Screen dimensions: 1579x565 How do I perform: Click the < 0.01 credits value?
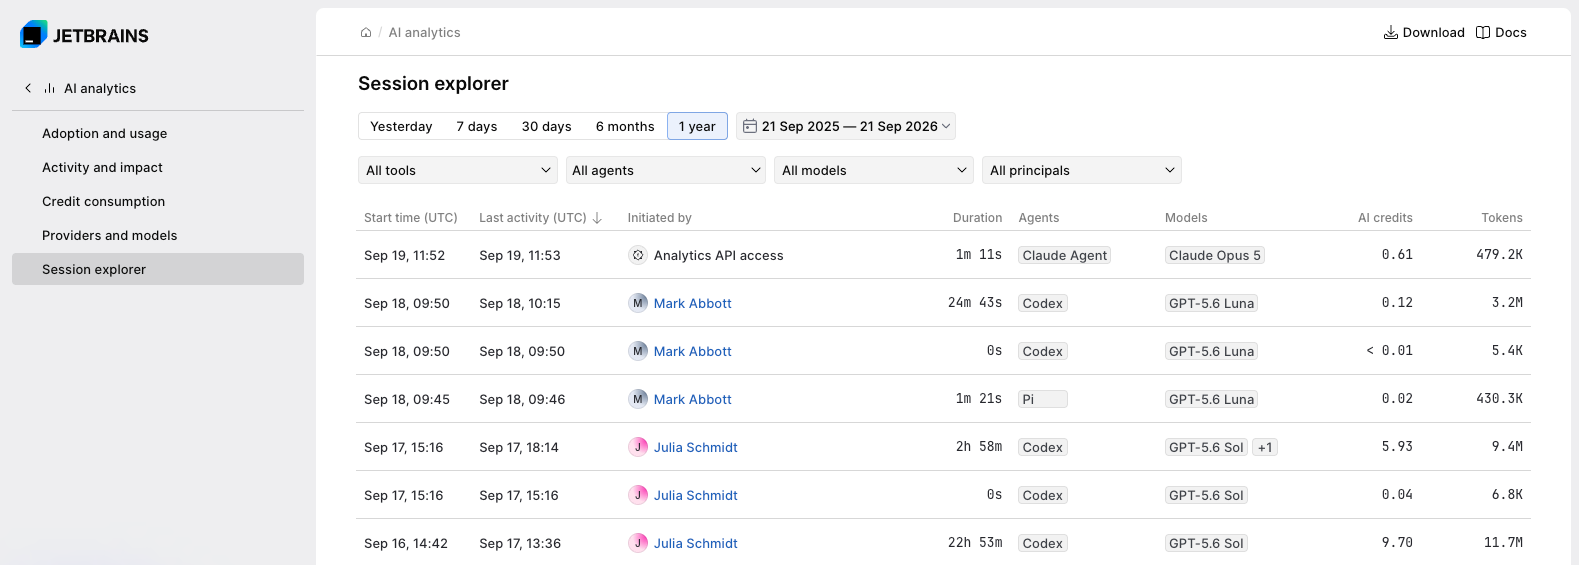pyautogui.click(x=1389, y=351)
